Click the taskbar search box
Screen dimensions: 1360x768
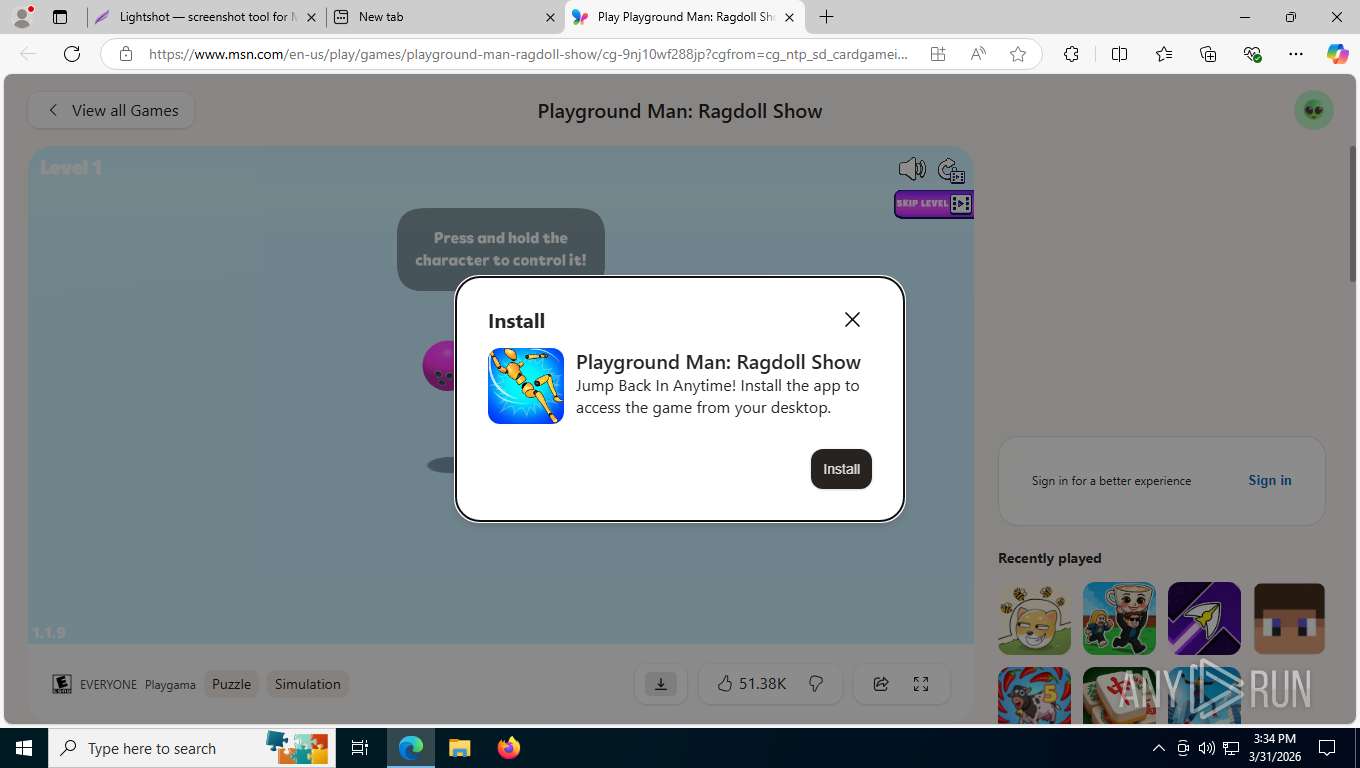[191, 748]
